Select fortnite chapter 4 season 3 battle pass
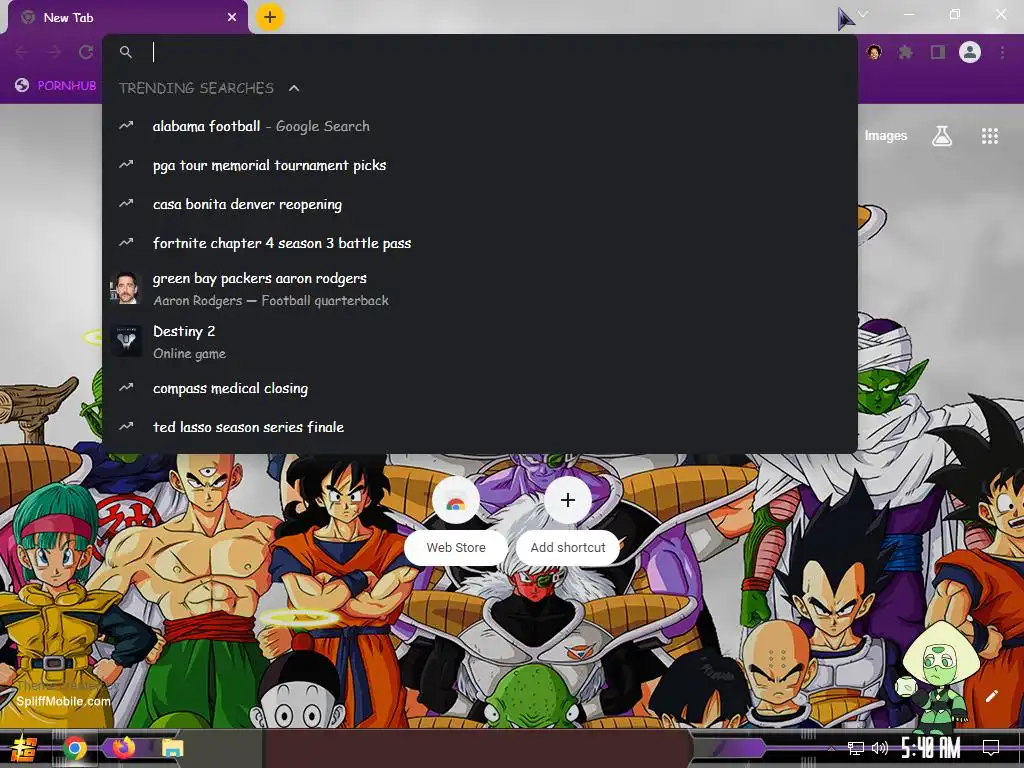 coord(480,243)
